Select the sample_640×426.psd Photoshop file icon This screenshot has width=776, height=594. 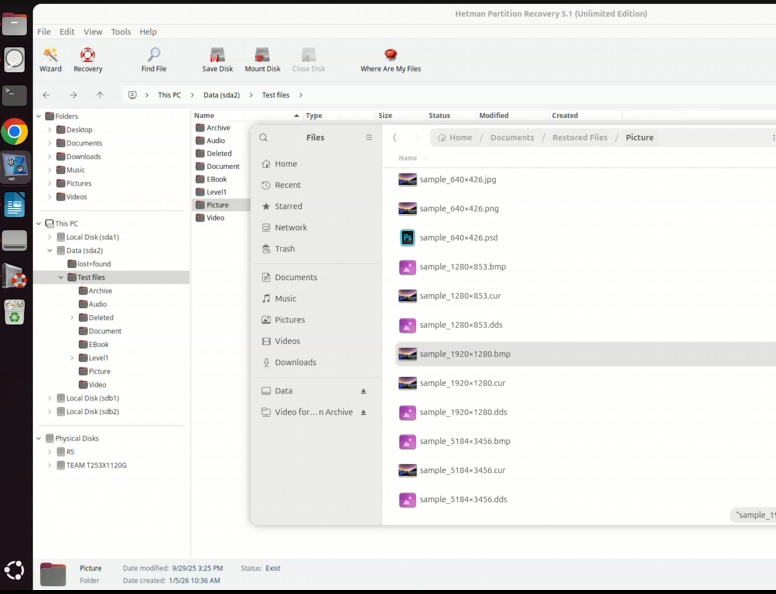coord(407,238)
